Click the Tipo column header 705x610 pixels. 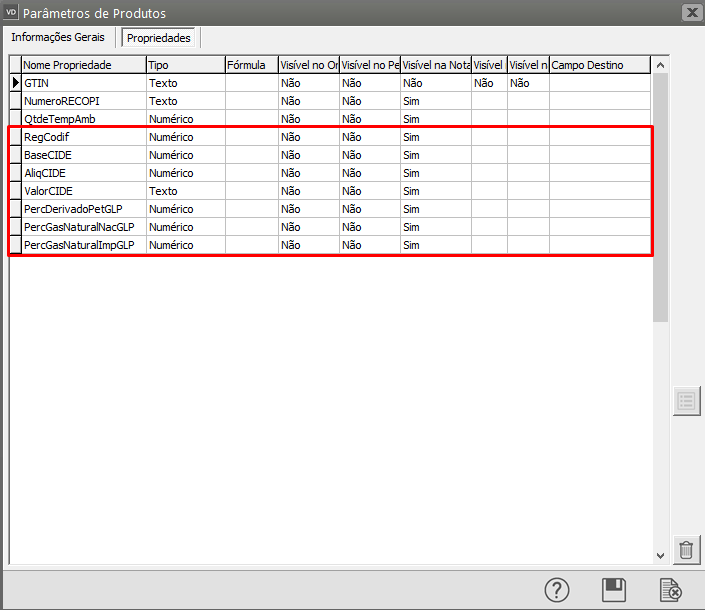186,65
